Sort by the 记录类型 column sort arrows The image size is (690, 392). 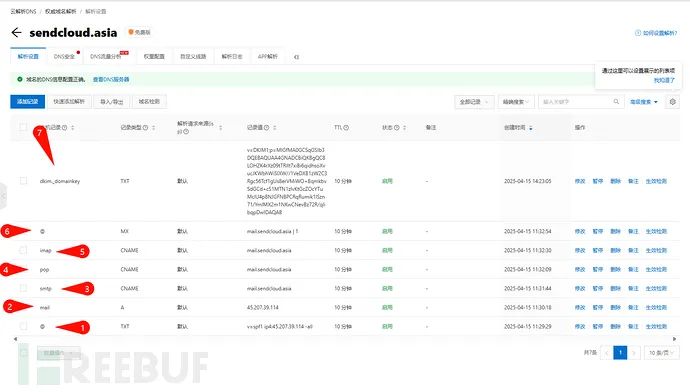point(154,128)
